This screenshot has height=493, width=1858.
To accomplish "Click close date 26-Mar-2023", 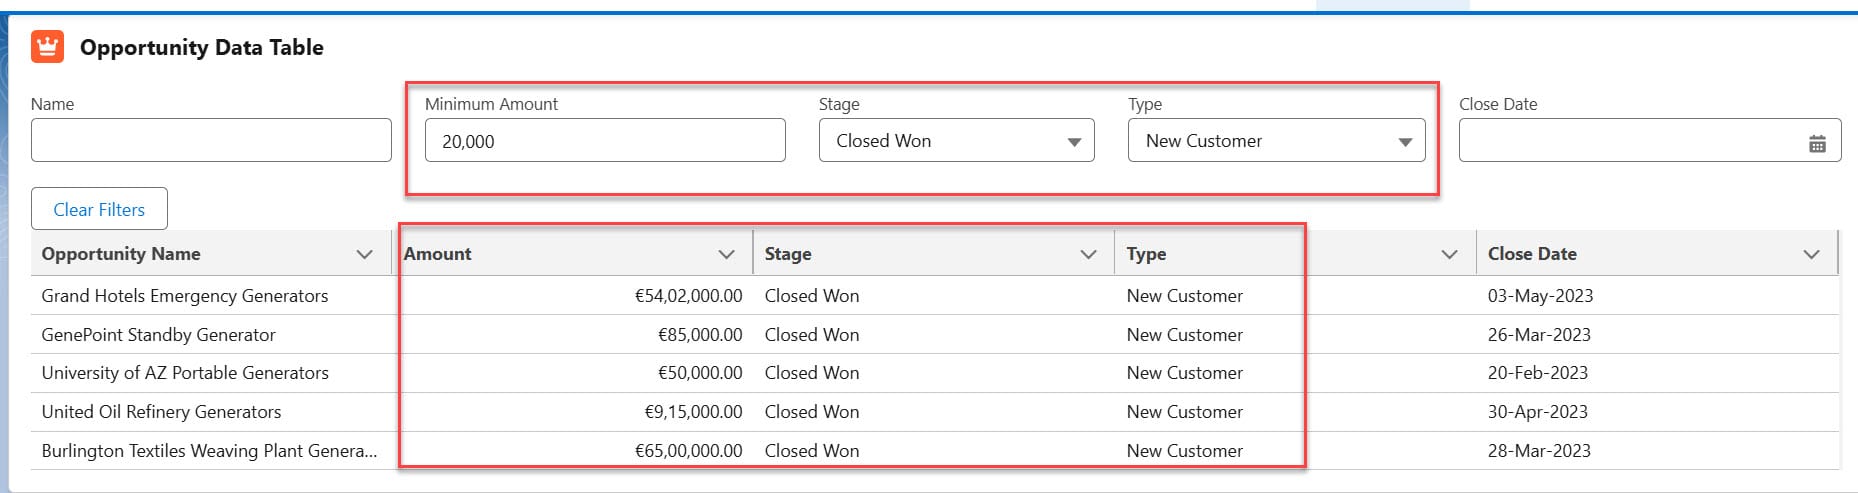I will (1539, 335).
